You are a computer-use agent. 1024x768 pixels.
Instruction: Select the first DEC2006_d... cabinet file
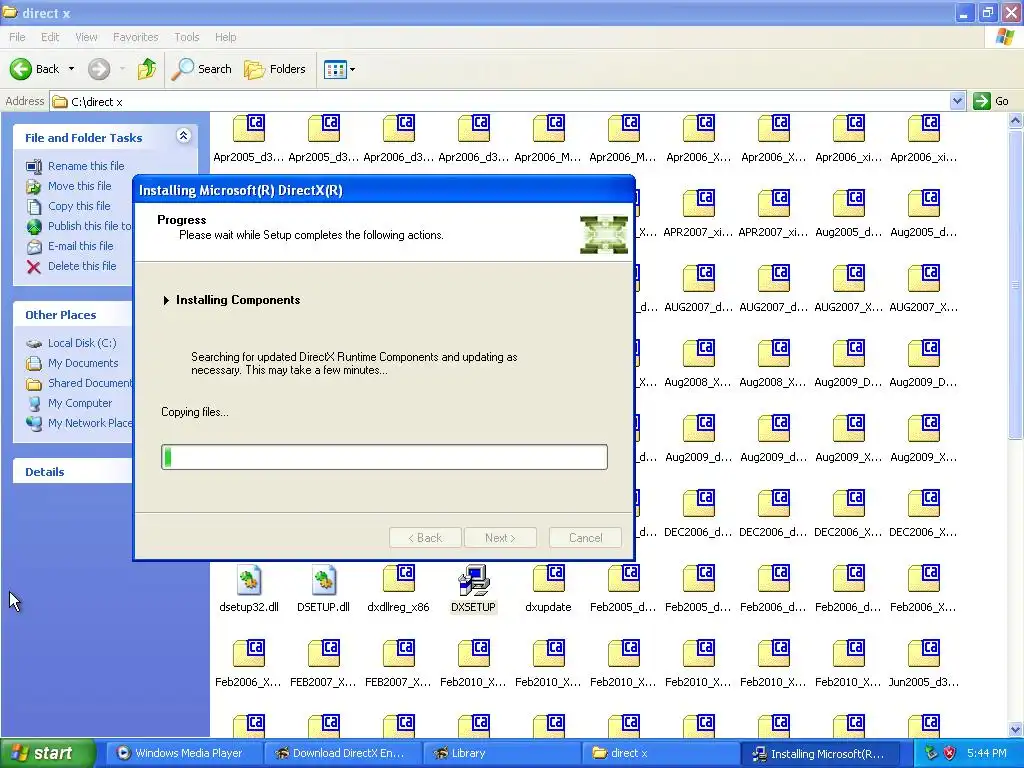click(698, 504)
